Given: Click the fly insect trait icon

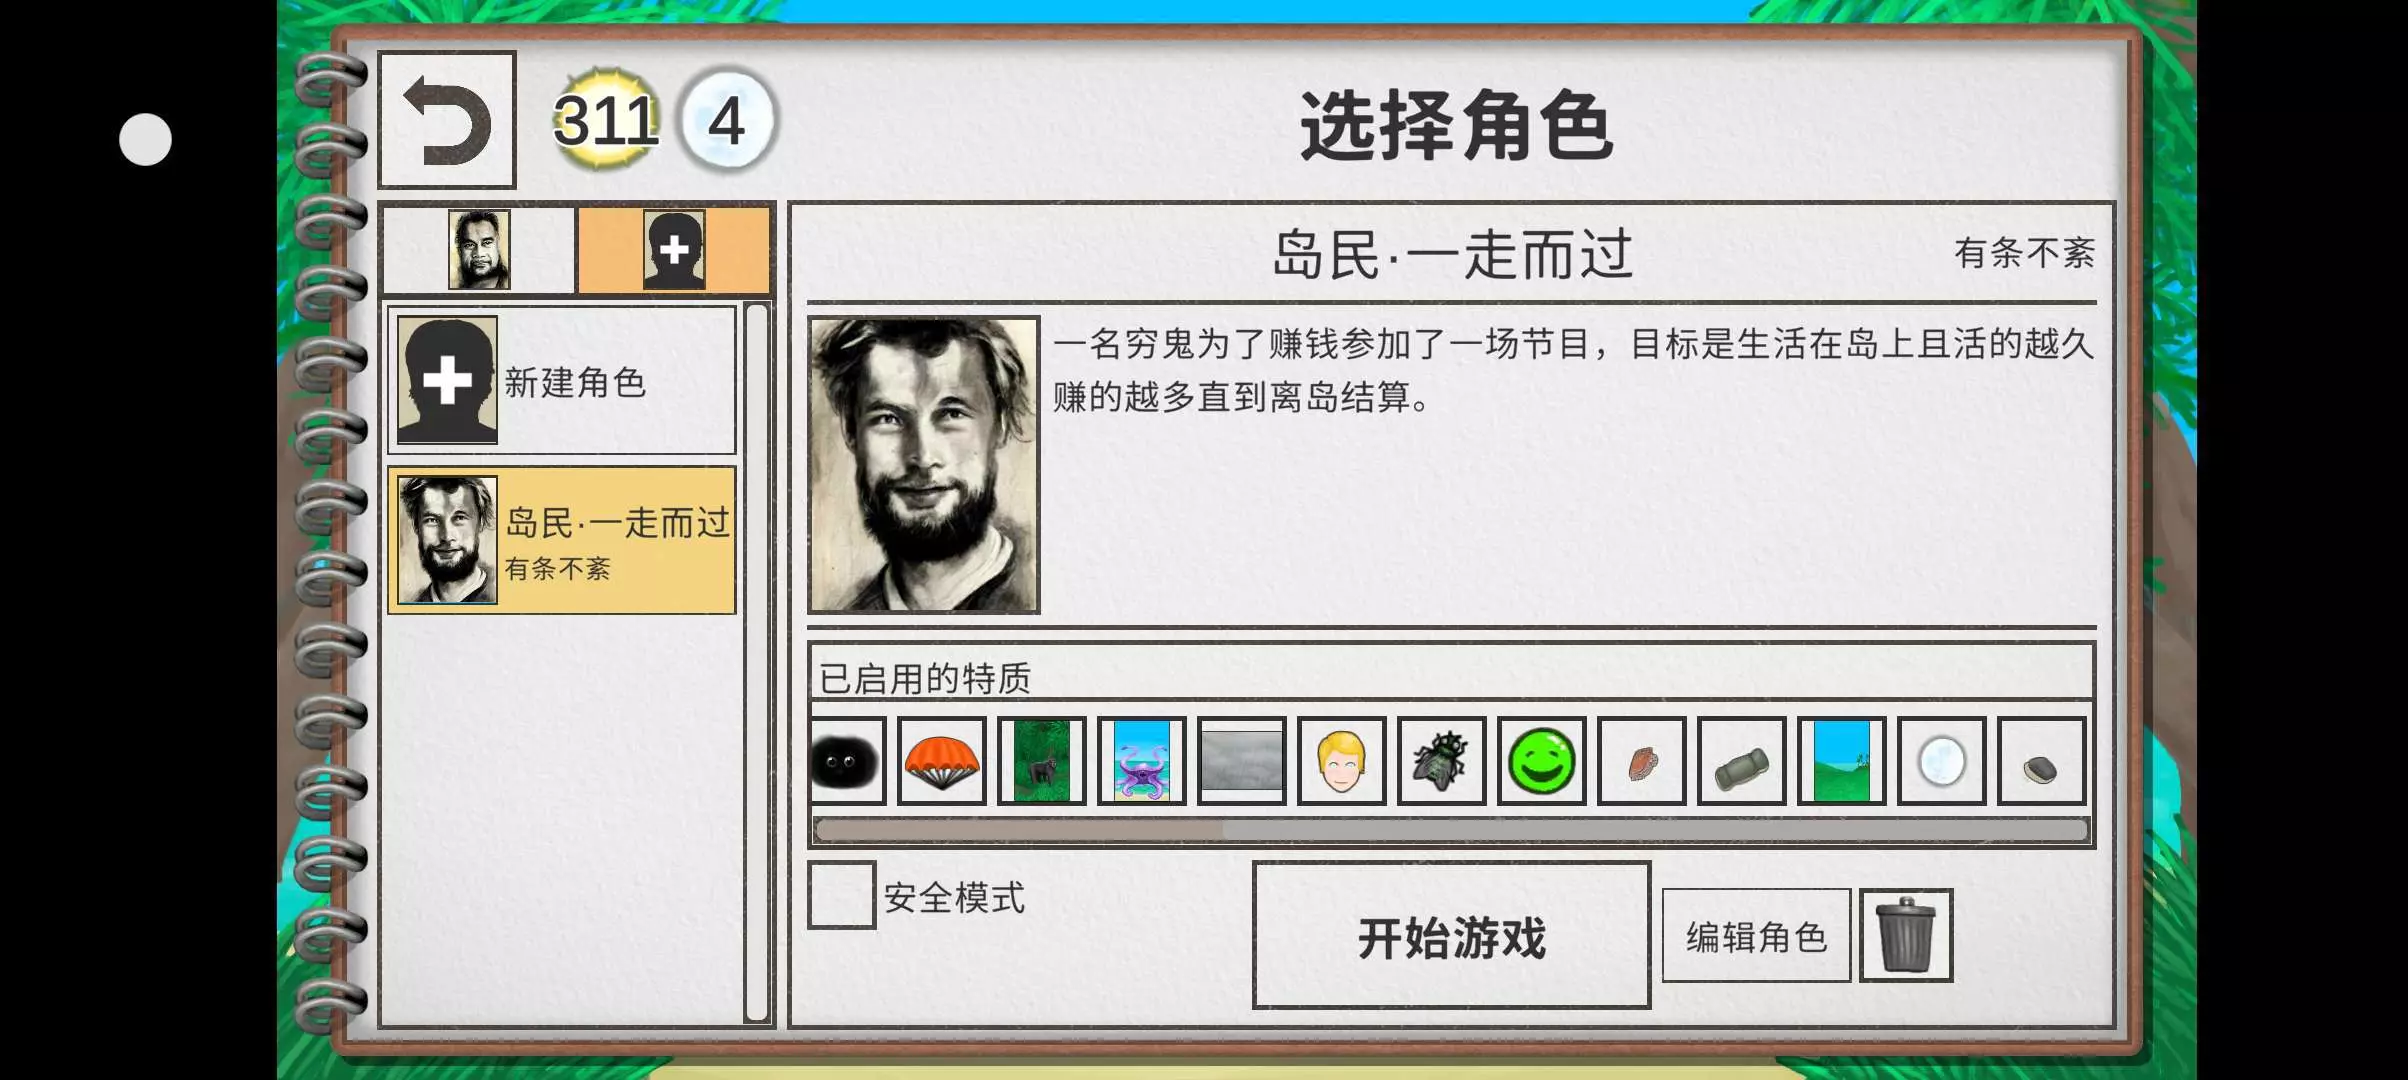Looking at the screenshot, I should [x=1441, y=761].
